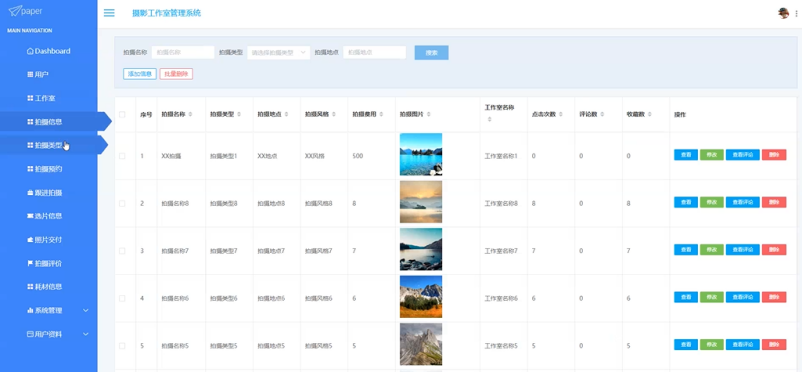The width and height of the screenshot is (803, 372).
Task: Click 查看 button in row 5
Action: (686, 344)
